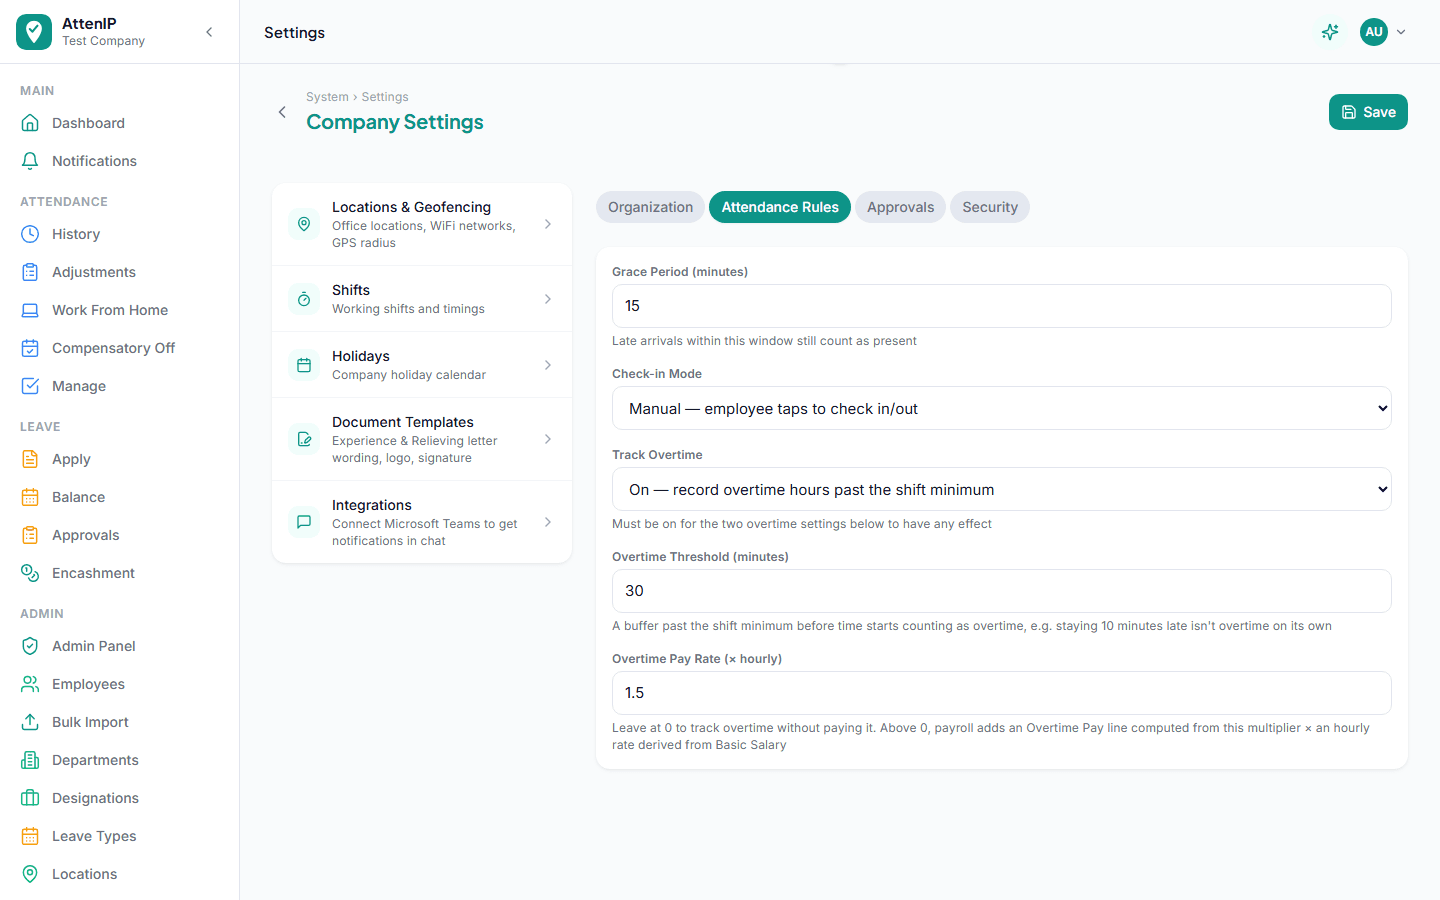Click the Encashment coins icon
This screenshot has width=1440, height=900.
(x=30, y=573)
